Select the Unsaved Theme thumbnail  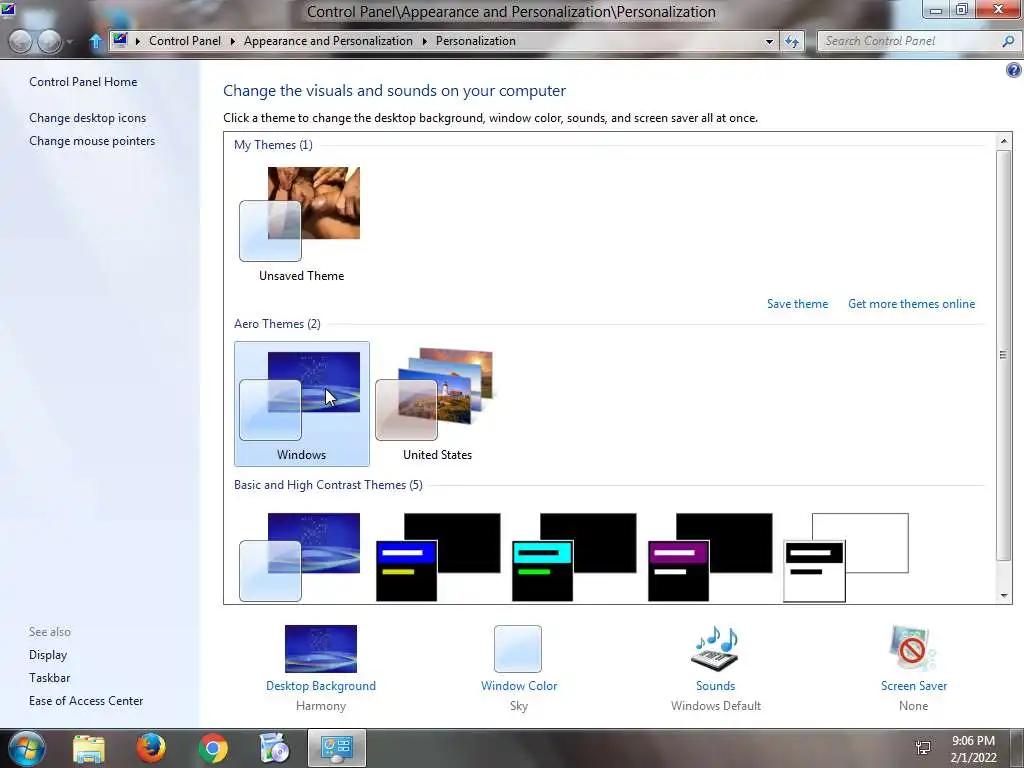tap(301, 223)
